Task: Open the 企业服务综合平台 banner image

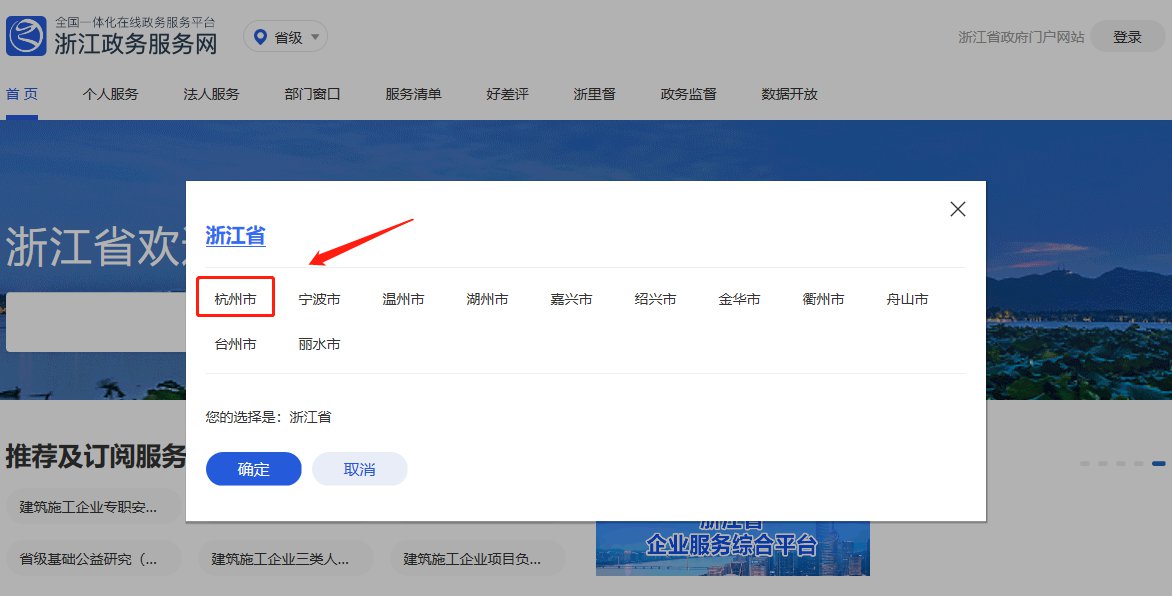Action: pyautogui.click(x=732, y=547)
